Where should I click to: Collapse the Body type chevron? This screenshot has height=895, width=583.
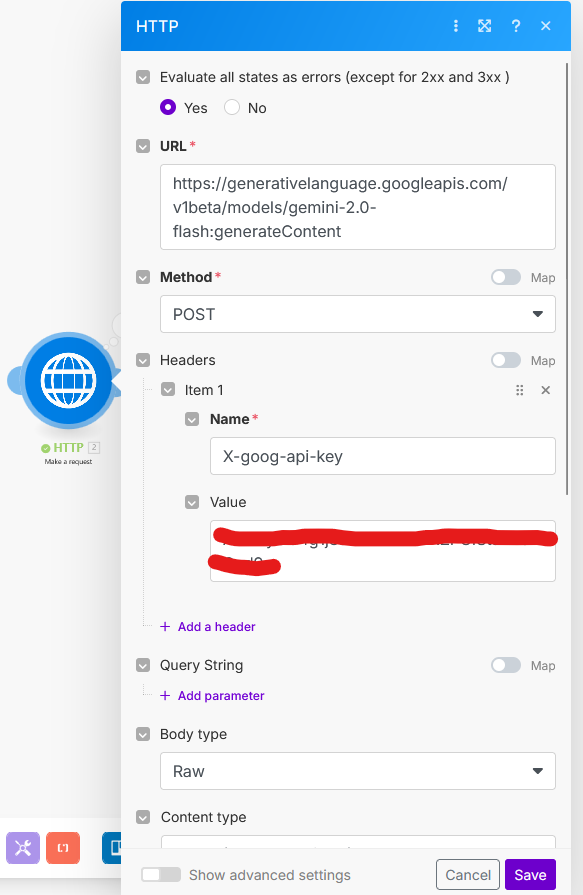tap(143, 734)
